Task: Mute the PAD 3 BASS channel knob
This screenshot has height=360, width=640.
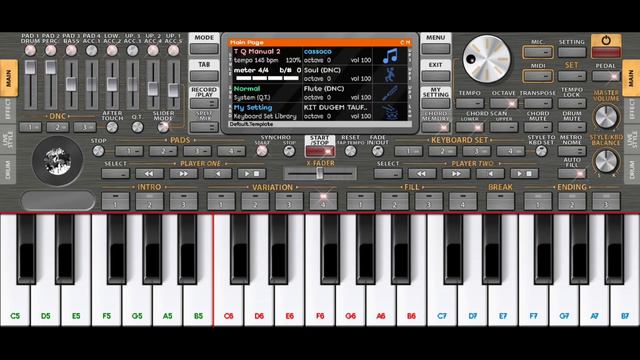Action: (x=71, y=51)
